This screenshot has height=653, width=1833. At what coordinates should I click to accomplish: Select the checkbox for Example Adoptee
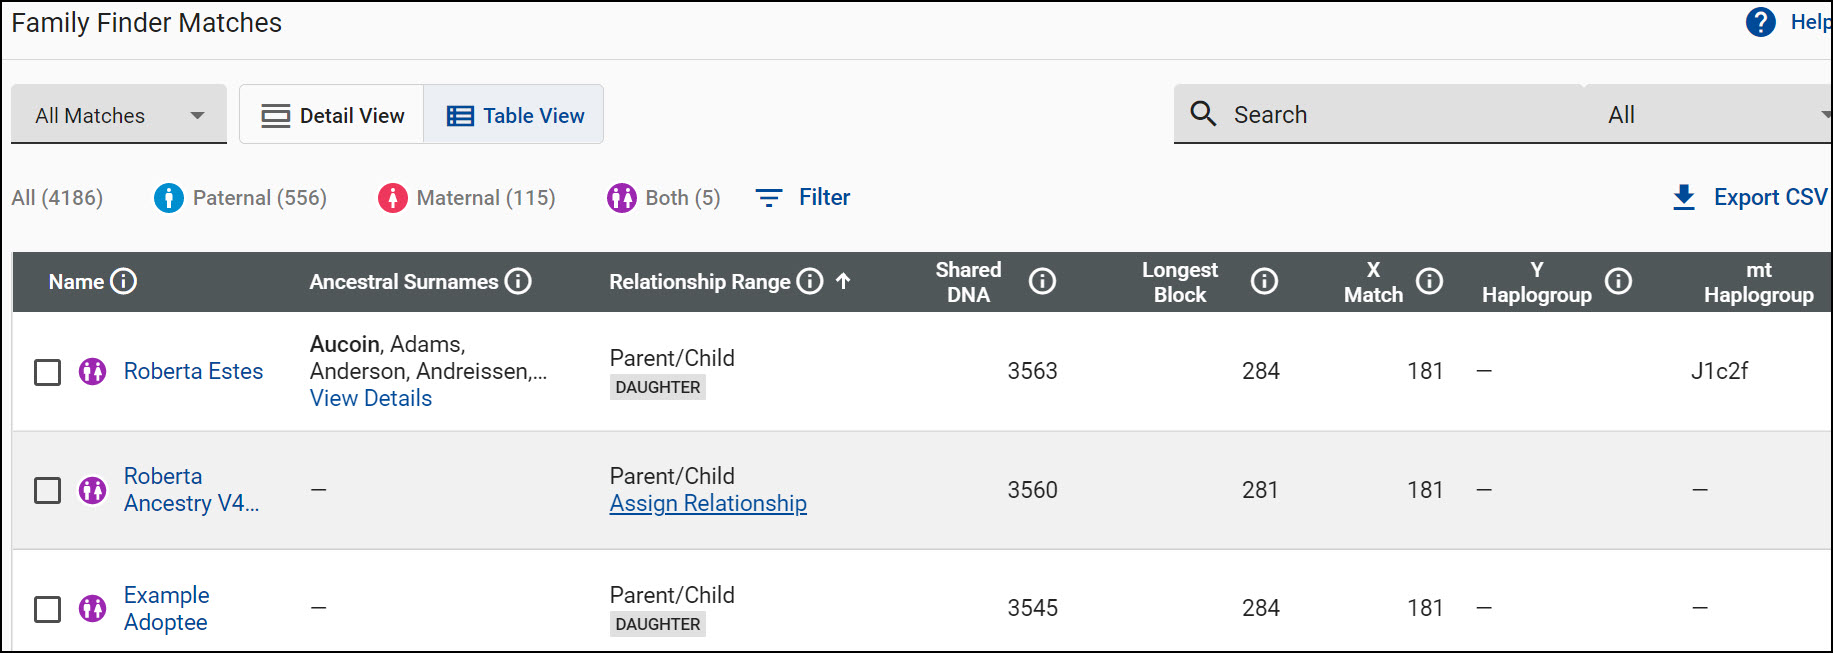47,608
